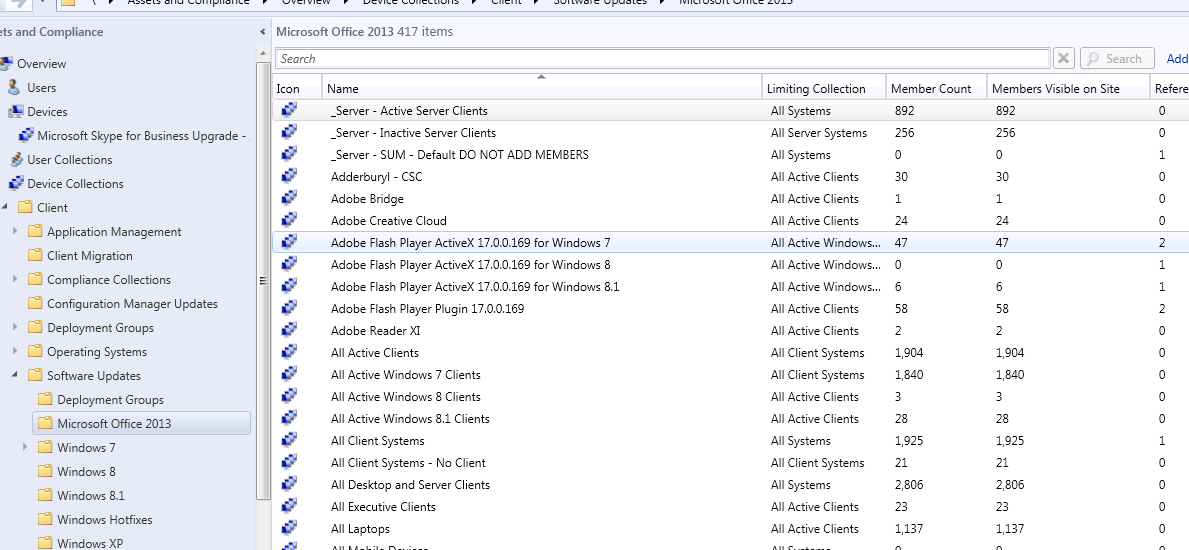
Task: Click the Users icon in the navigation pane
Action: (x=14, y=87)
